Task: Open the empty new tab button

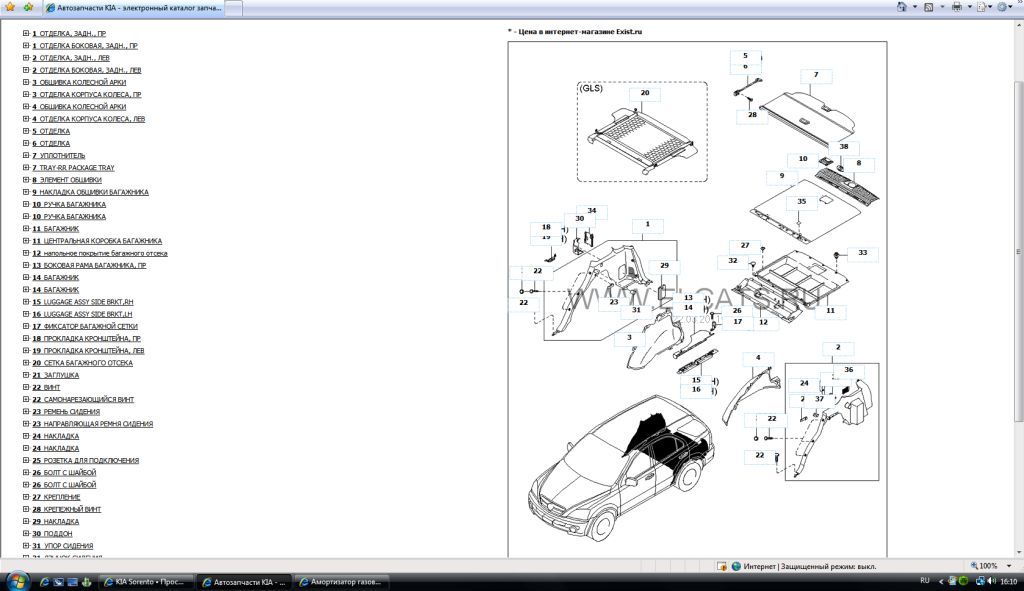Action: tap(233, 7)
